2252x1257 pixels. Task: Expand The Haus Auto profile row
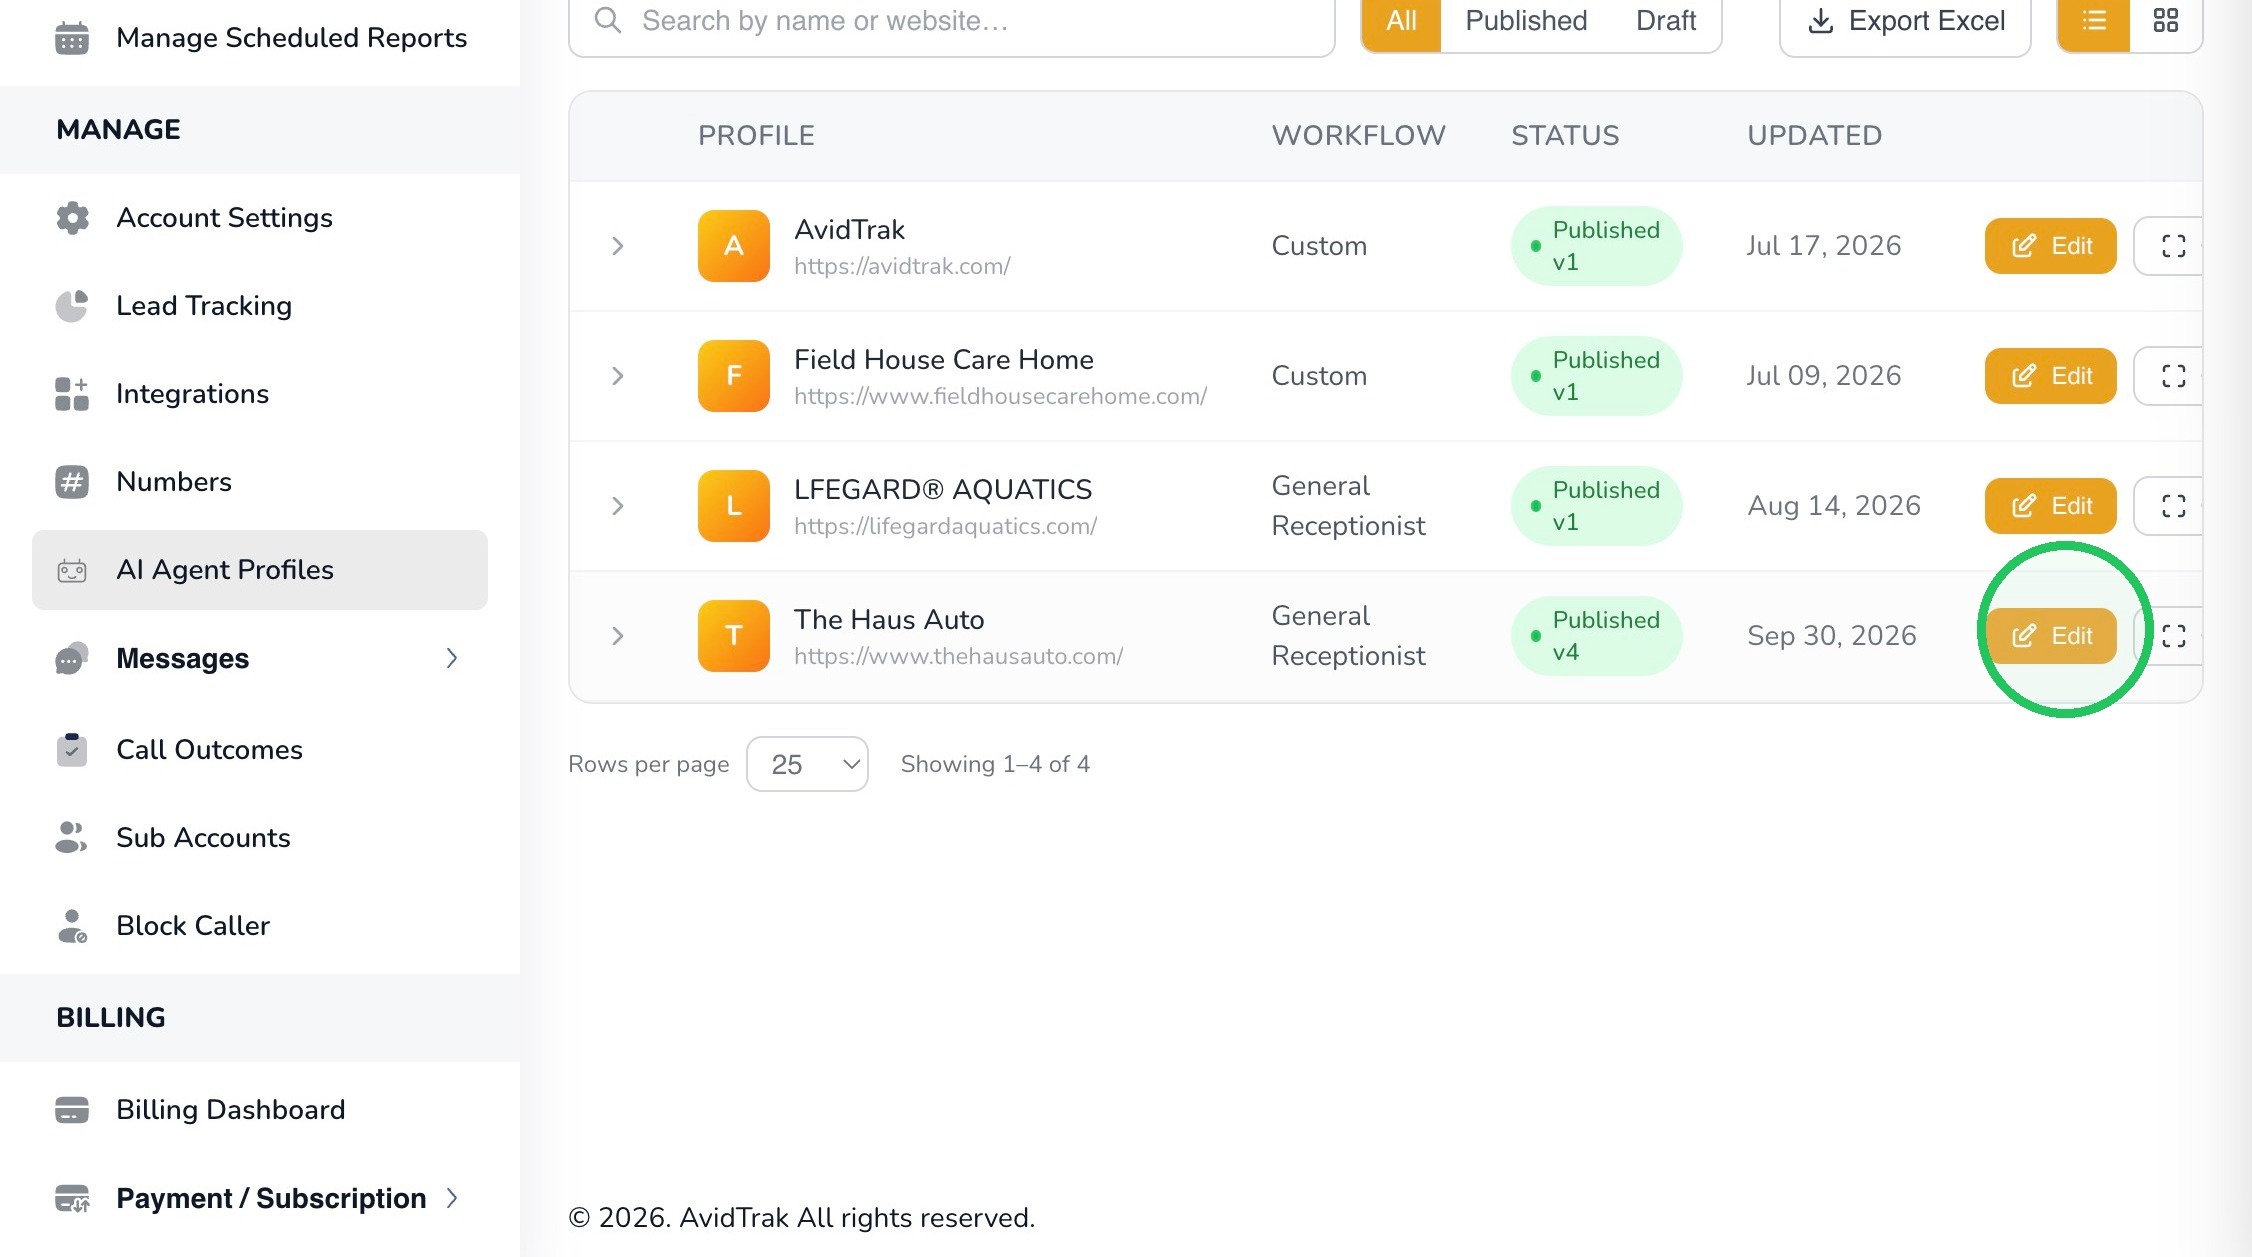point(618,636)
